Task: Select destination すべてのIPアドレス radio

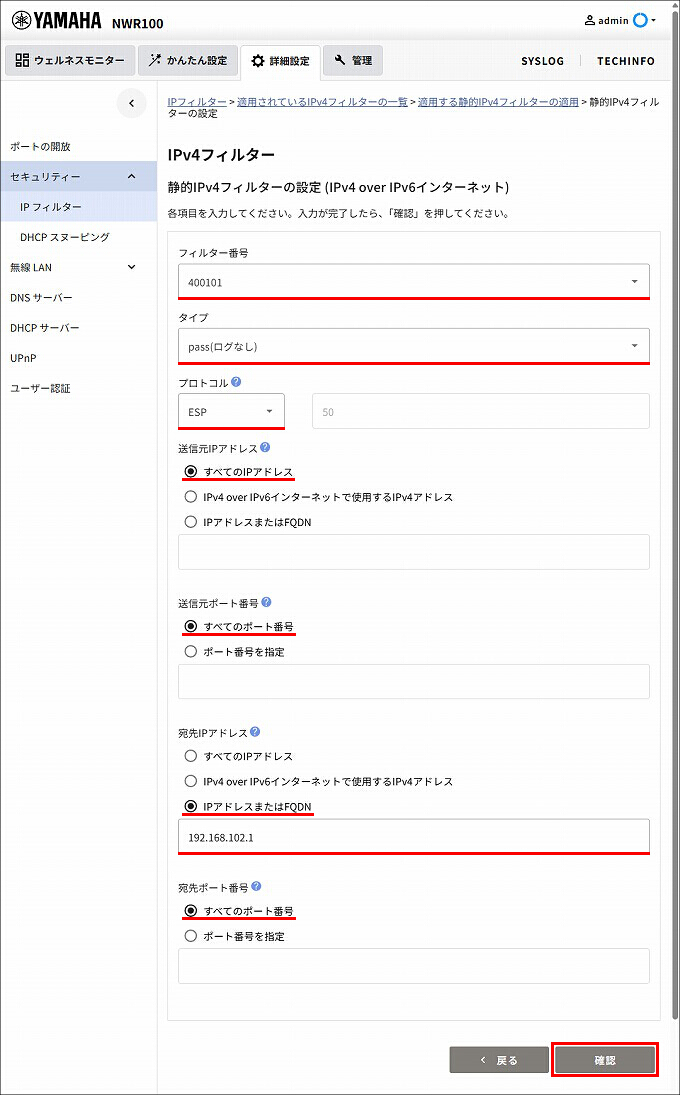Action: 191,756
